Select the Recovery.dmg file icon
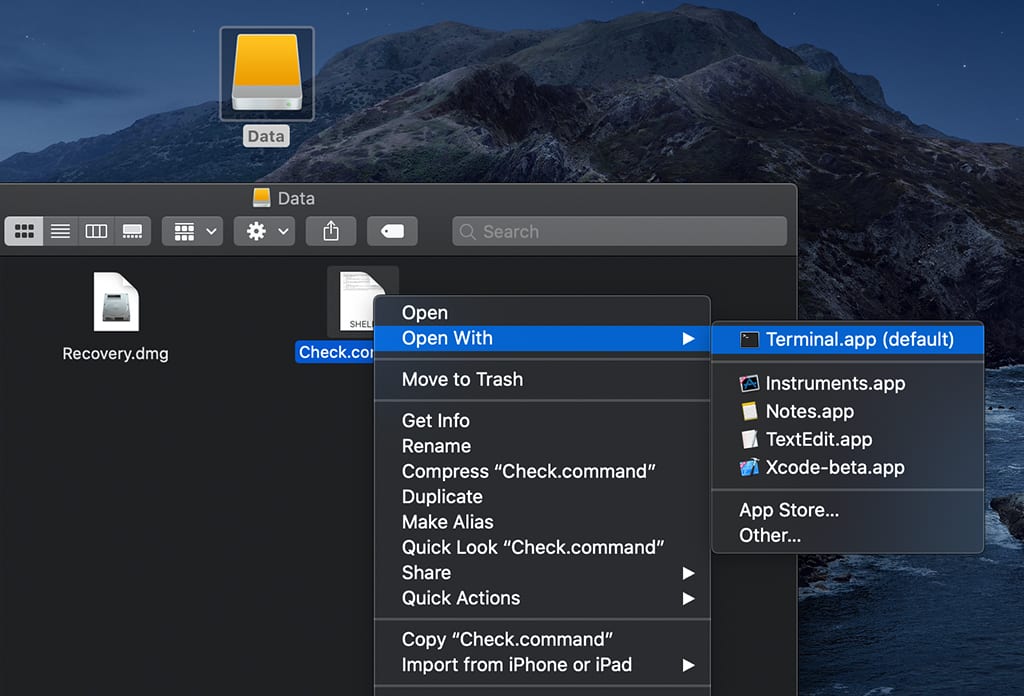This screenshot has width=1024, height=696. click(116, 302)
